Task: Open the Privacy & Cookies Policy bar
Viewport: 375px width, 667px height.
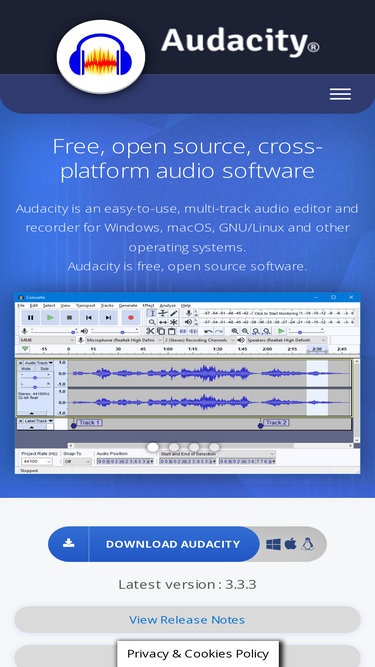Action: pos(198,654)
